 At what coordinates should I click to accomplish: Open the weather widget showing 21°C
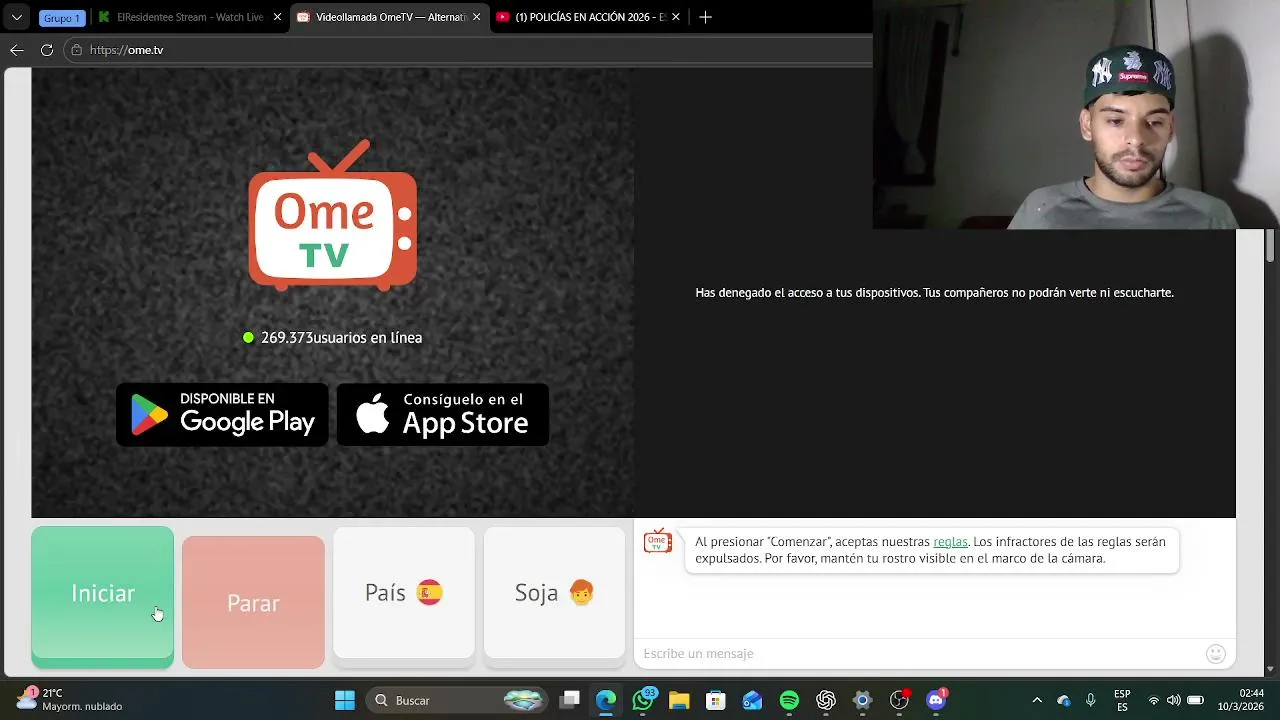70,700
